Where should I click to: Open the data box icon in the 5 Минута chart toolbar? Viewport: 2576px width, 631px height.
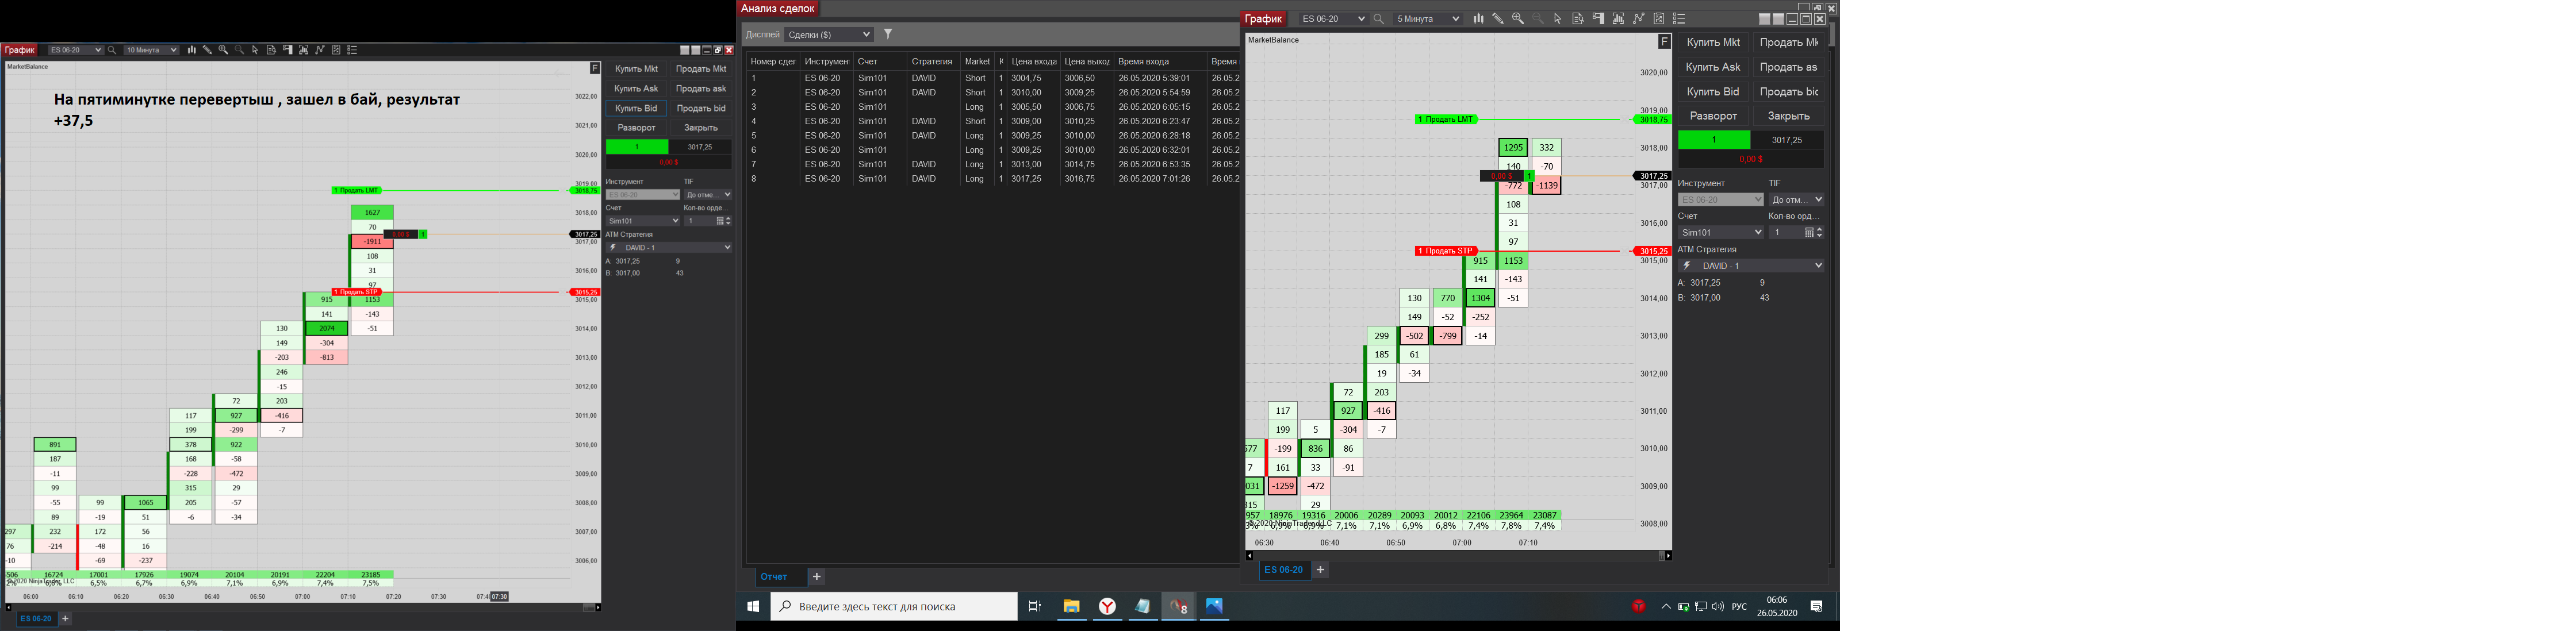click(1577, 19)
